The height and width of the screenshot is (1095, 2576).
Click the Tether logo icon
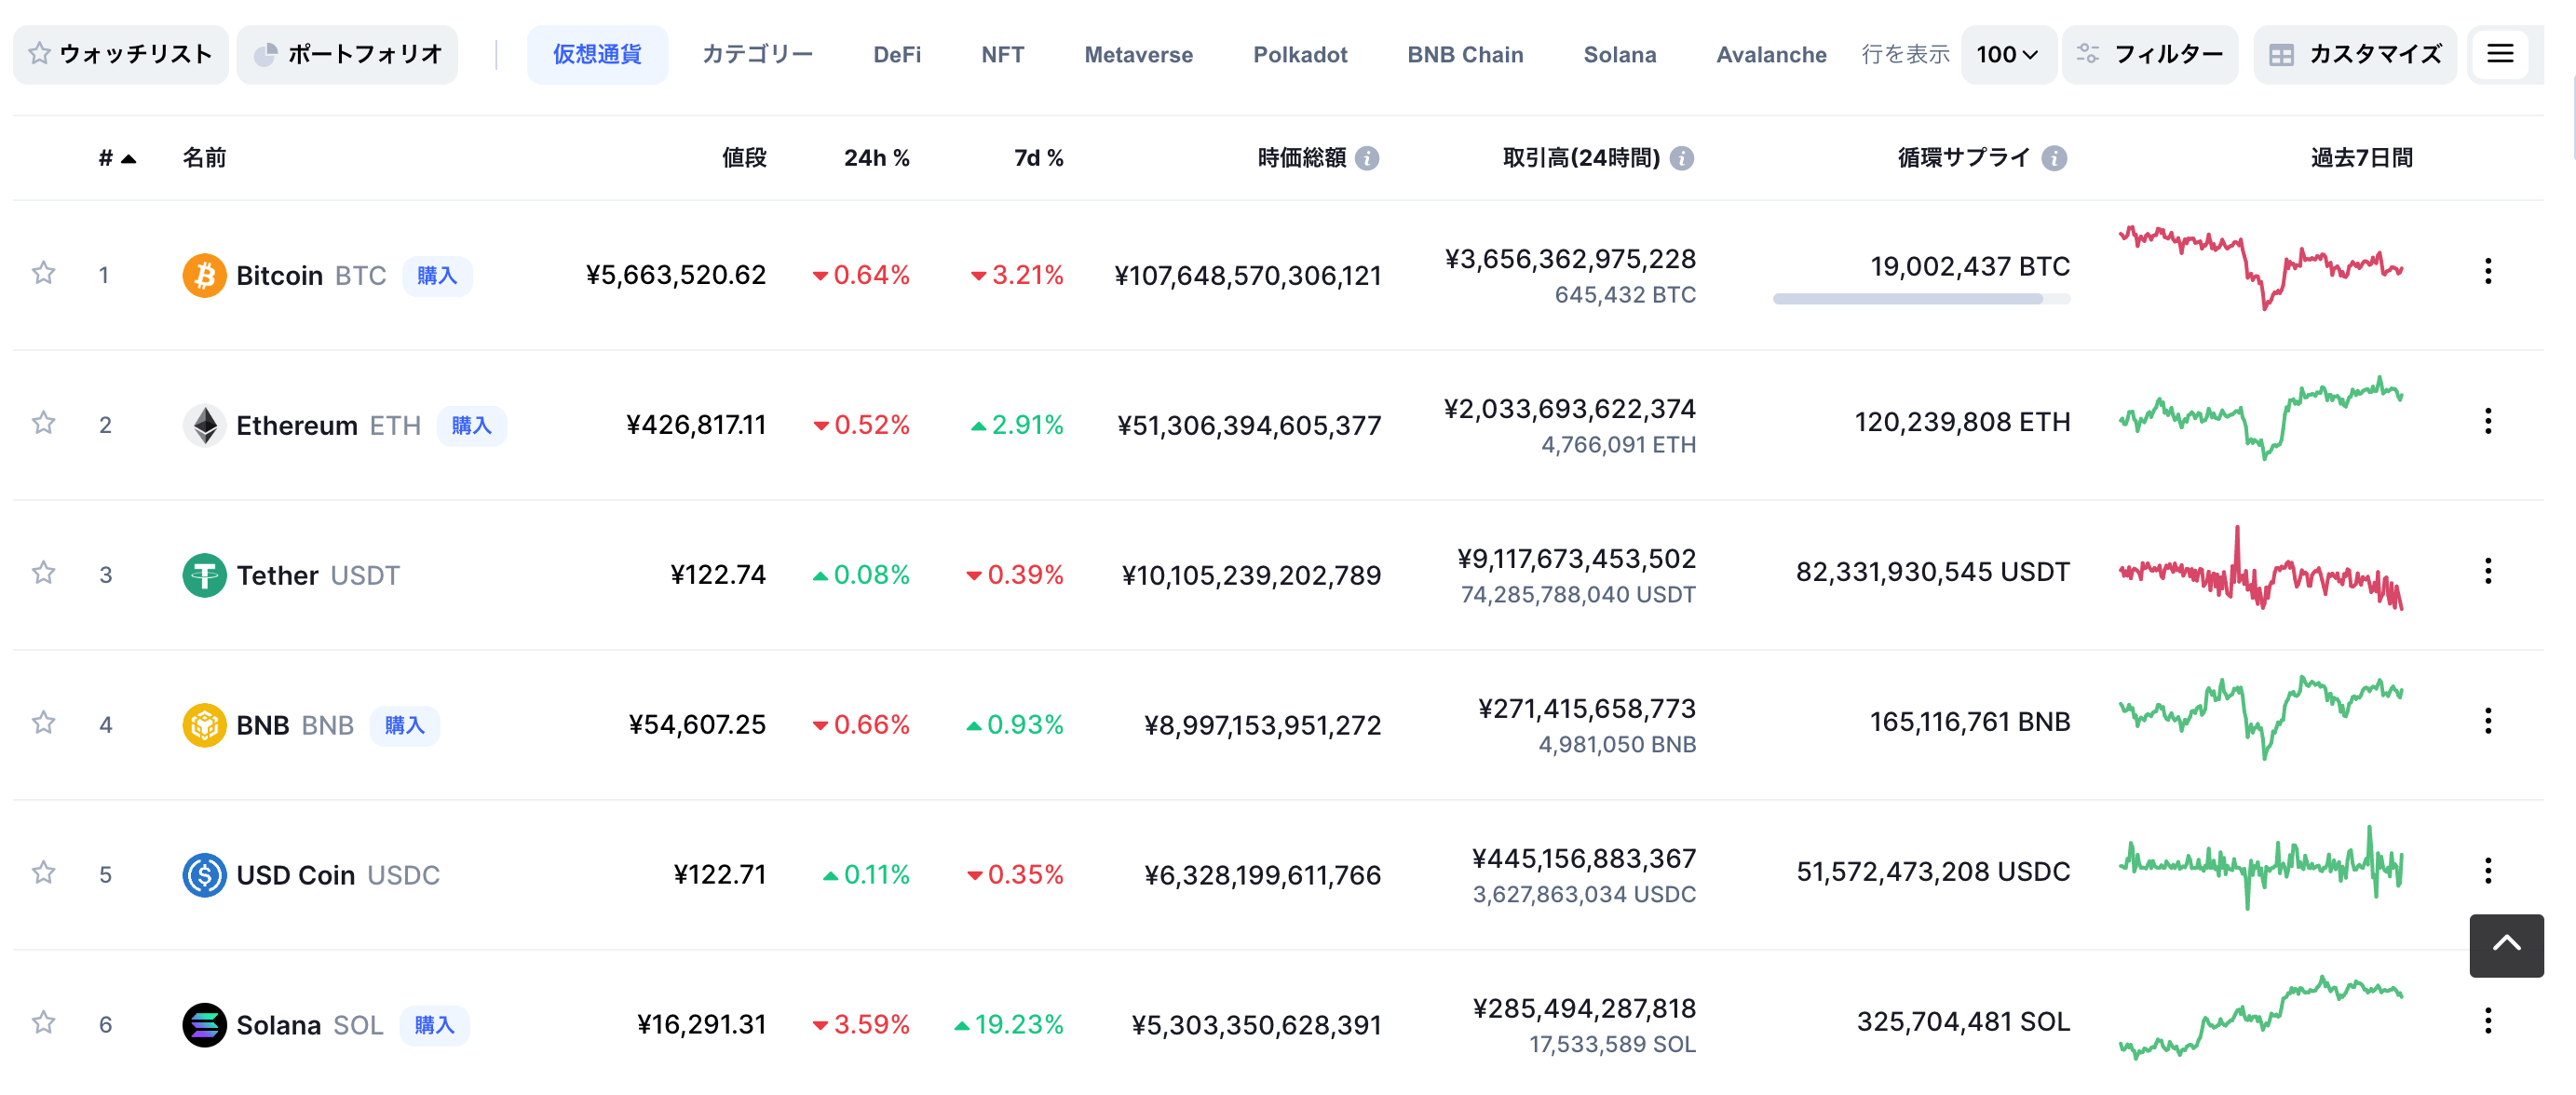204,575
